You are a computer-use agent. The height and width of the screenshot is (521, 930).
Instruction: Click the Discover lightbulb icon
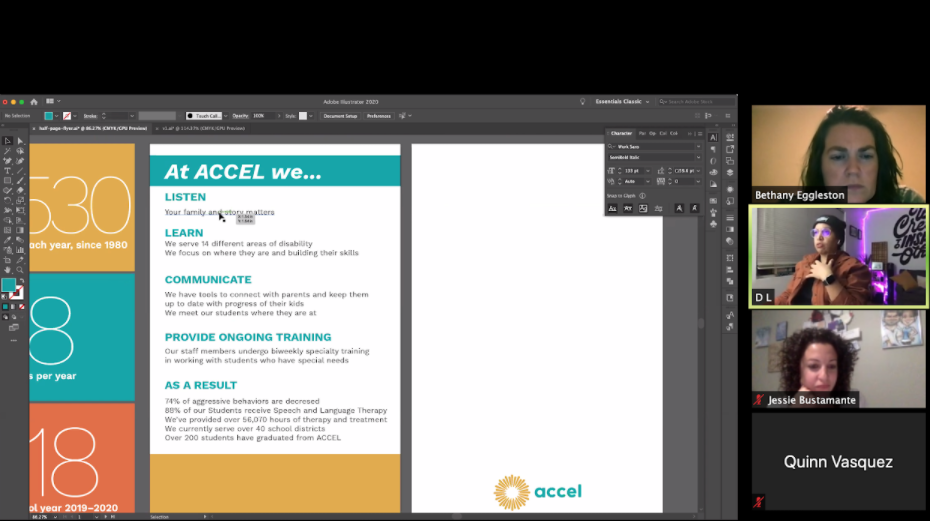582,101
